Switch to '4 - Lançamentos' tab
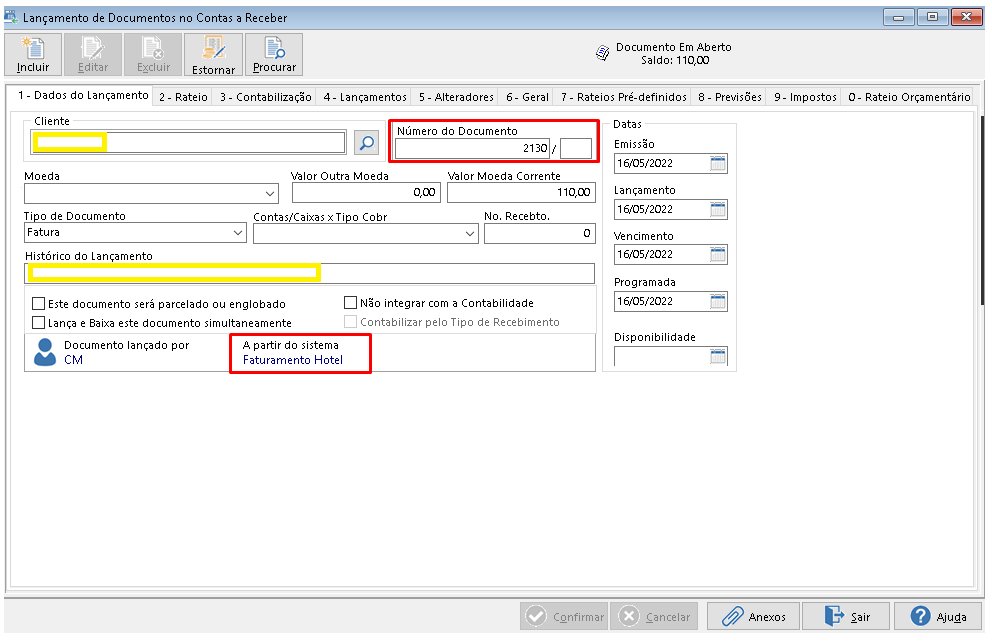This screenshot has width=992, height=641. (x=365, y=97)
